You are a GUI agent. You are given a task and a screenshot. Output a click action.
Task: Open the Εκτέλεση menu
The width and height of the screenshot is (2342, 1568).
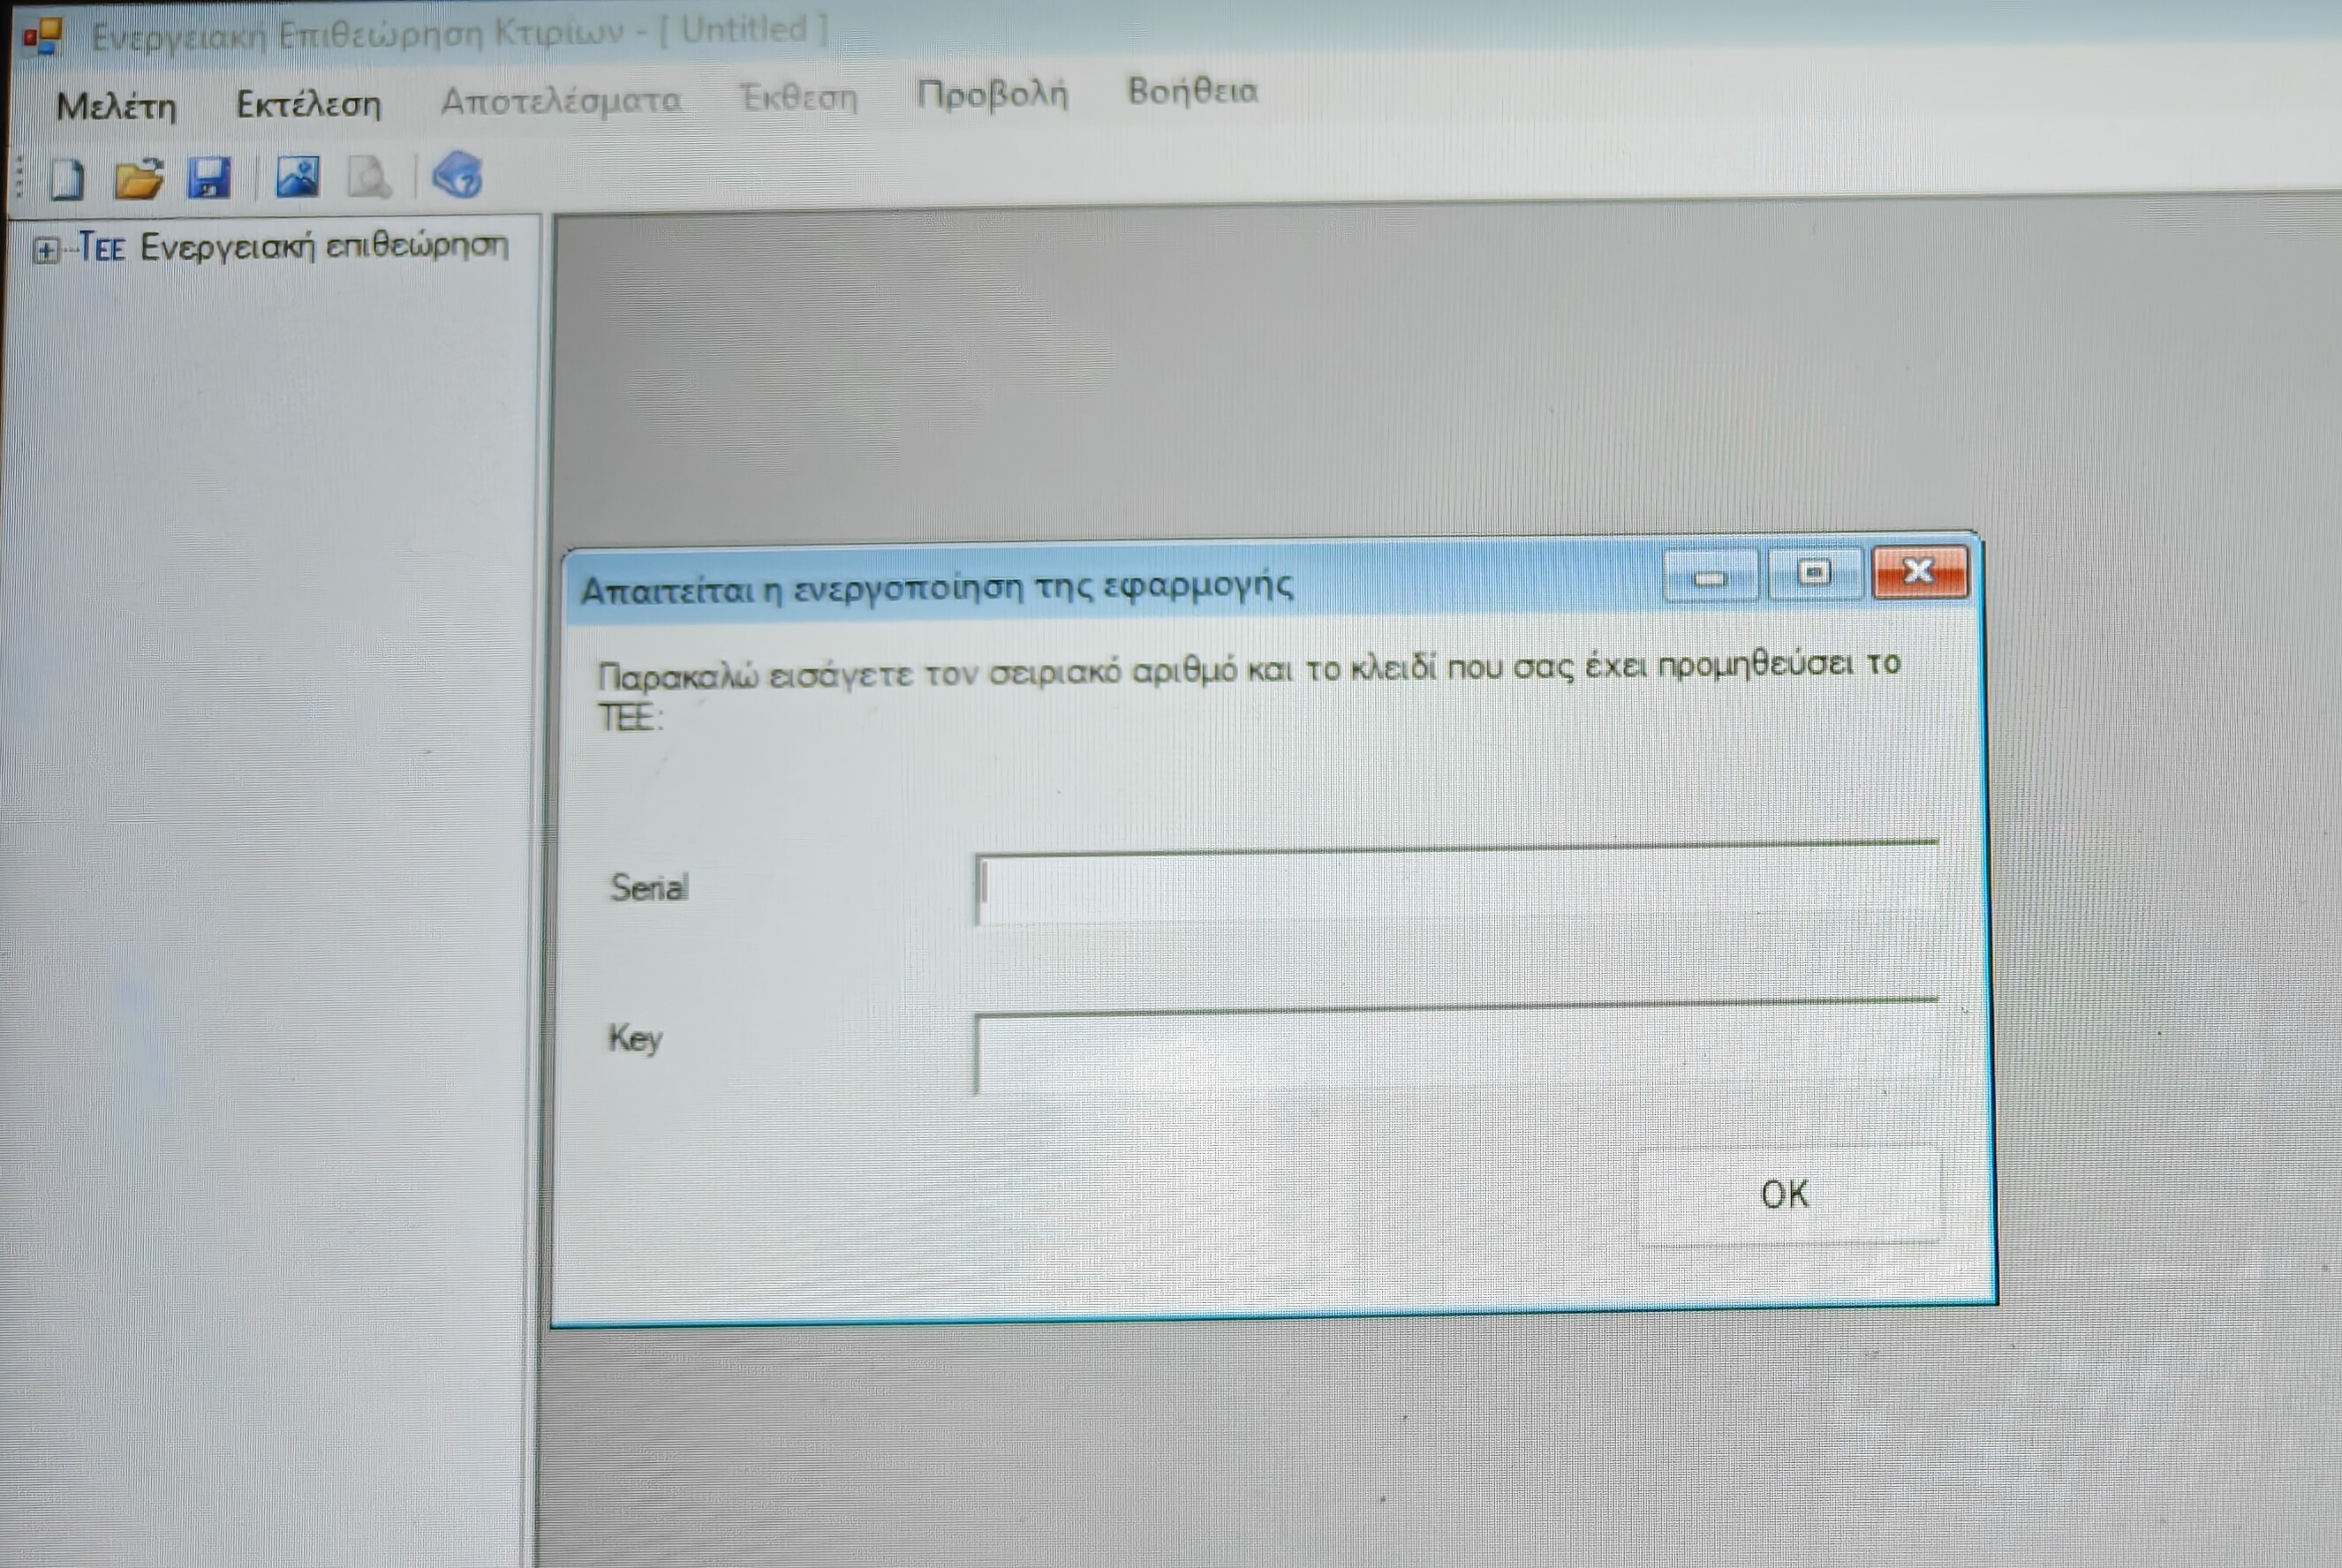tap(308, 104)
